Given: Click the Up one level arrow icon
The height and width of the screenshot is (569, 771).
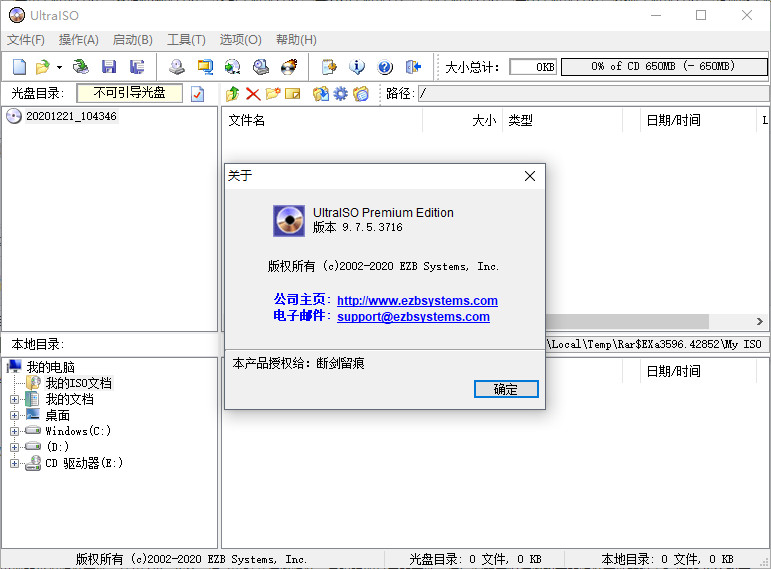Looking at the screenshot, I should 233,93.
